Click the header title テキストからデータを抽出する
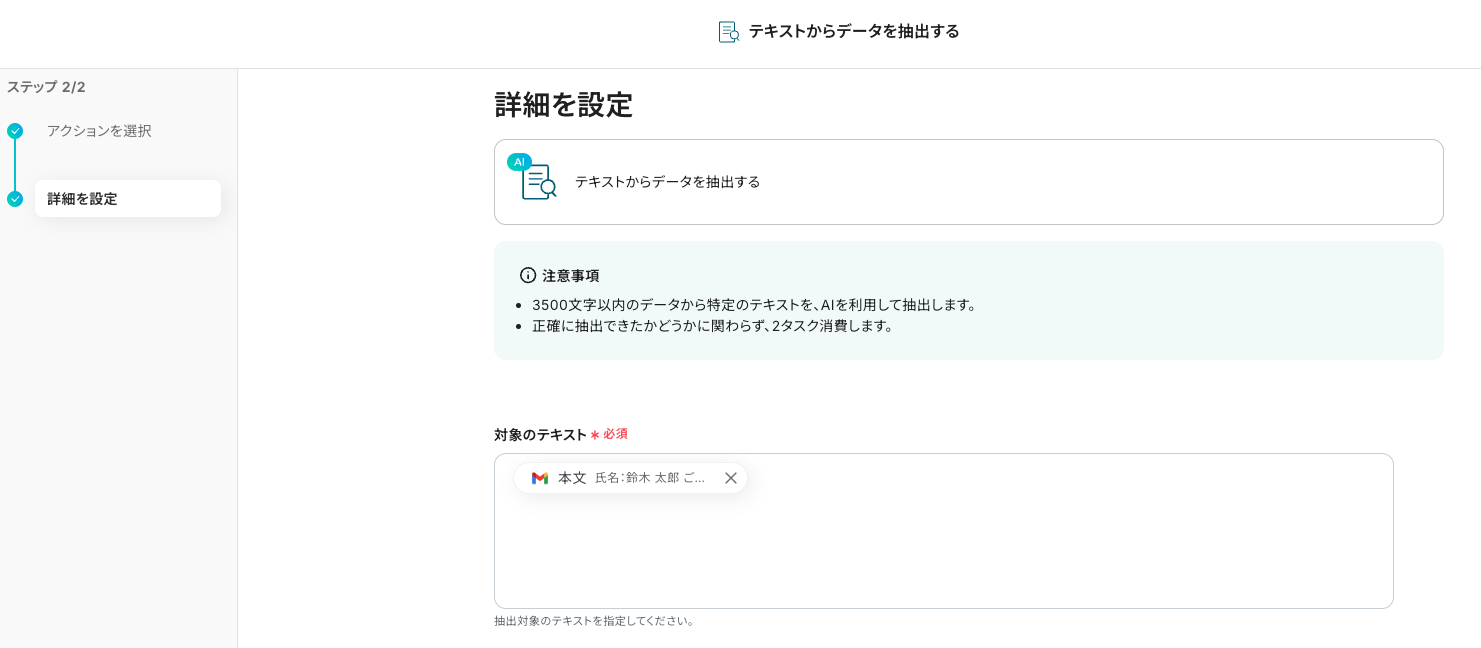The height and width of the screenshot is (648, 1481). 854,32
